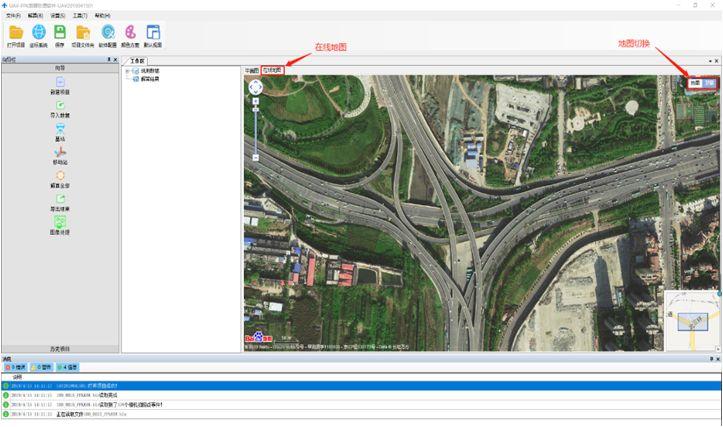Open the Color Scheme palette icon
This screenshot has width=723, height=427.
(130, 35)
